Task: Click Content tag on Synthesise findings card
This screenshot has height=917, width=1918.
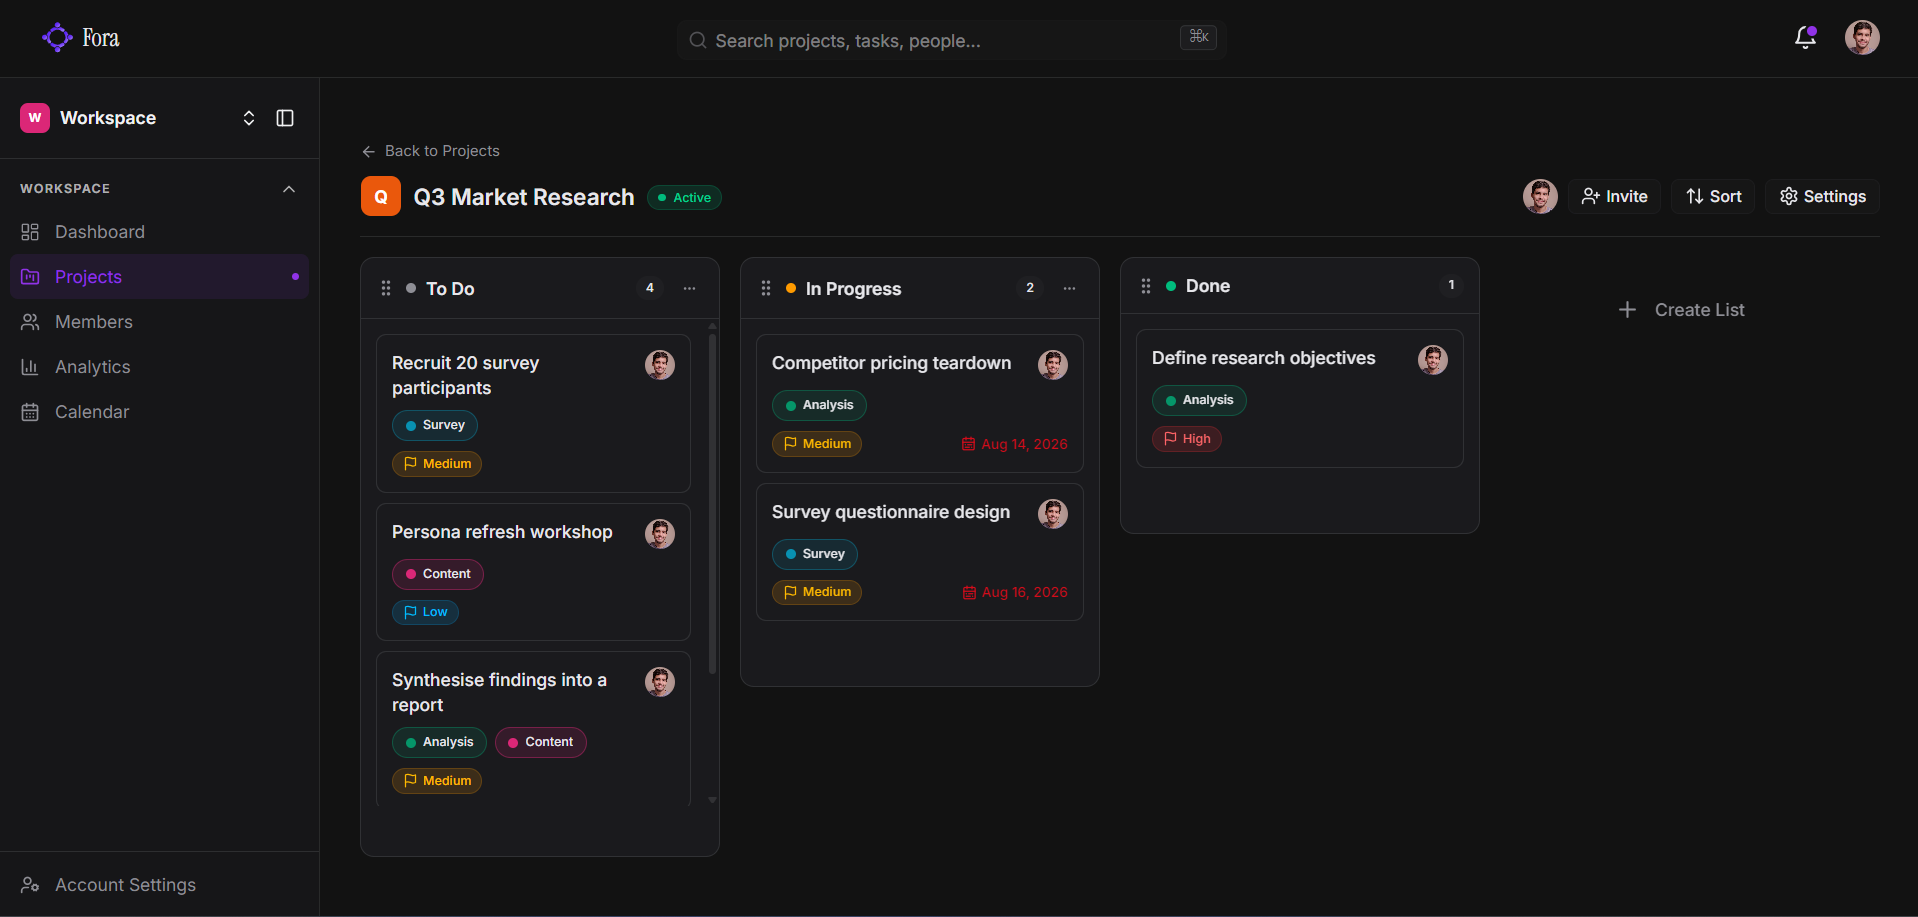Action: 541,742
